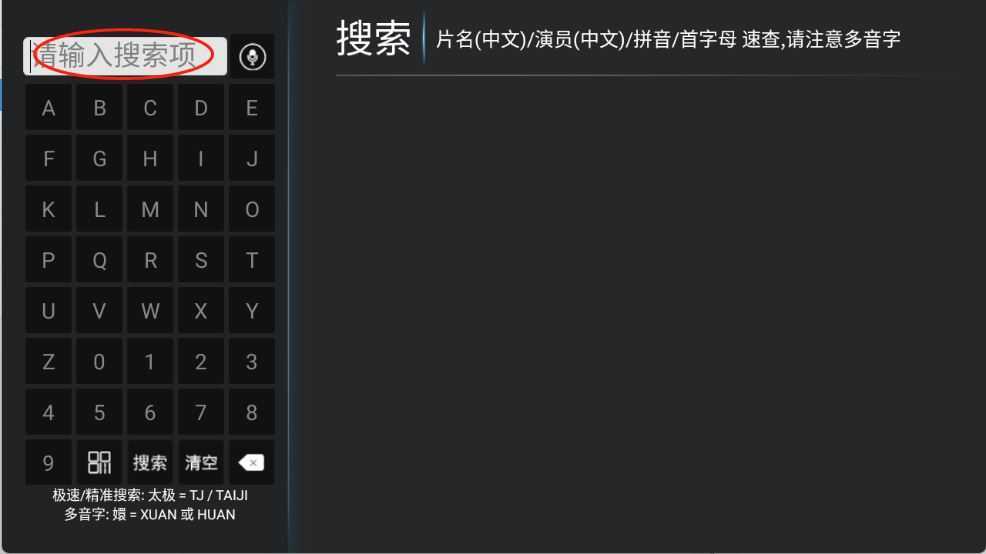Viewport: 986px width, 554px height.
Task: Focus the 请输入搜索项 search field
Action: coord(125,57)
